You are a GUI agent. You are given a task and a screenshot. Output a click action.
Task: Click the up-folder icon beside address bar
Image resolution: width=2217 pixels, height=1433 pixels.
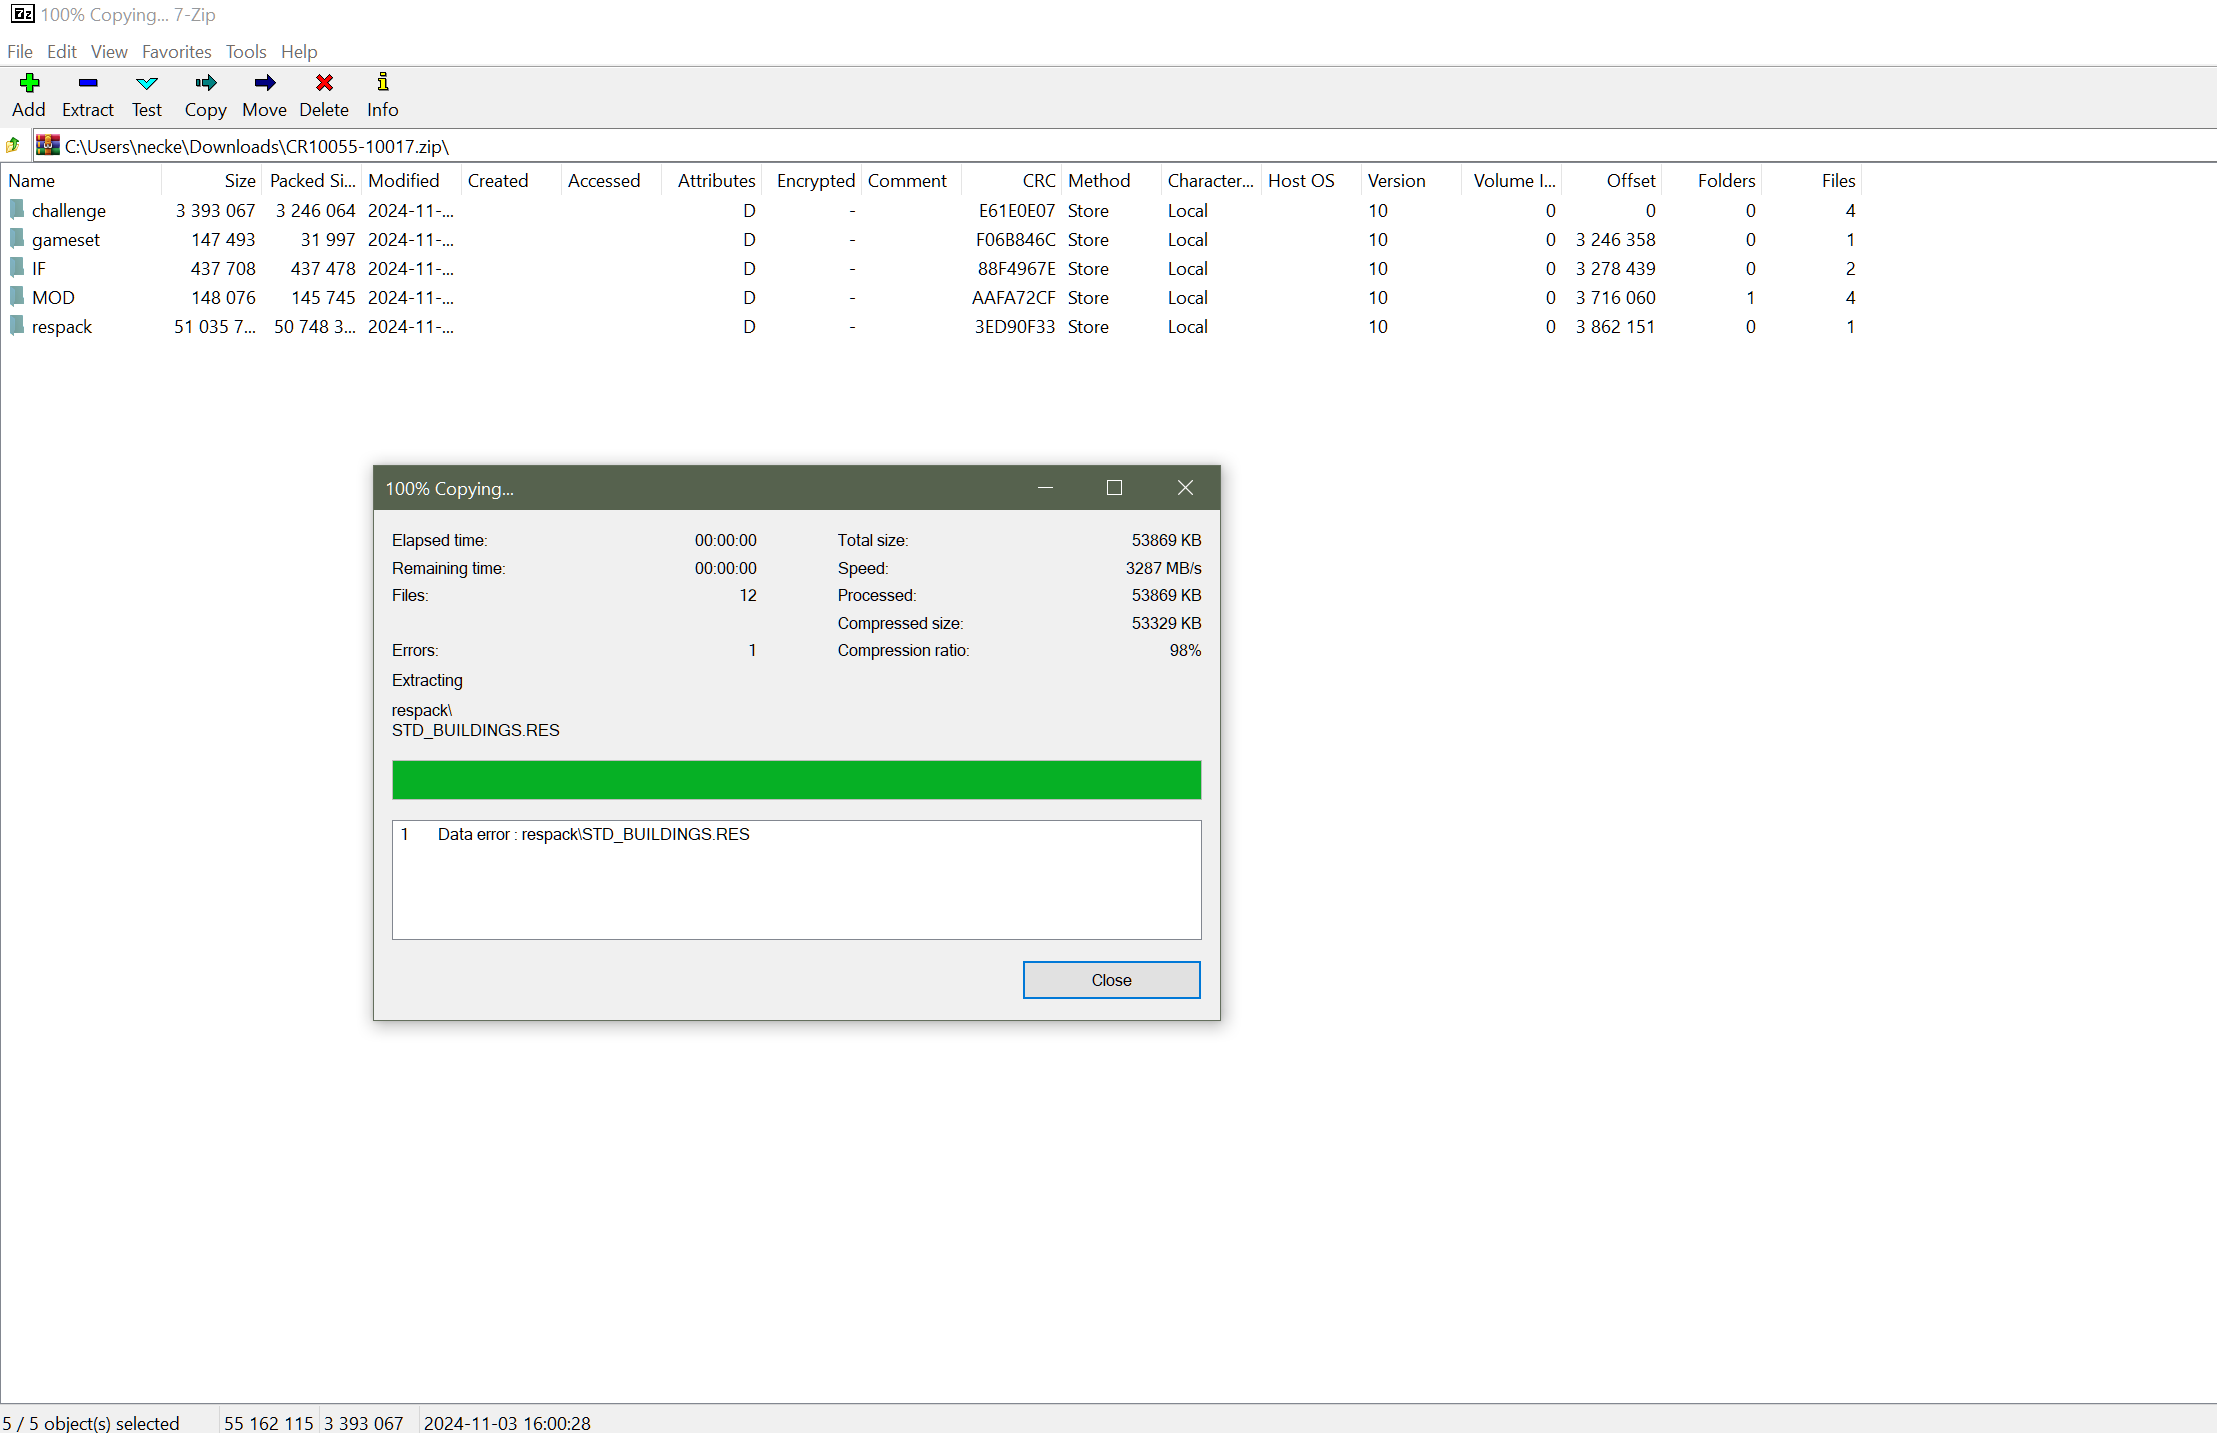pos(13,146)
